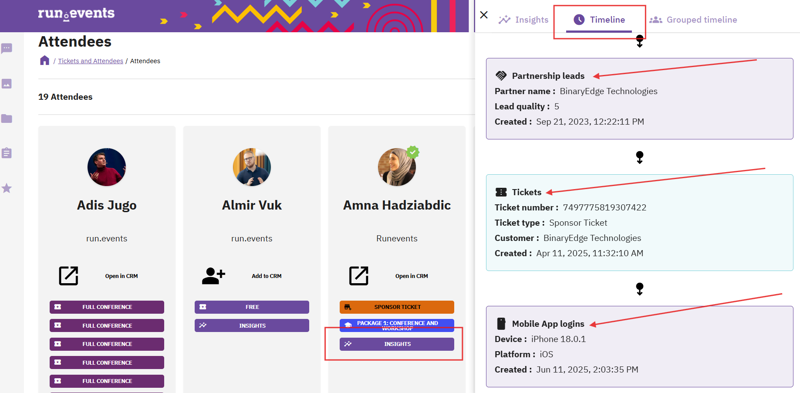The width and height of the screenshot is (800, 393).
Task: Click the Tickets card ticket icon
Action: pos(501,192)
